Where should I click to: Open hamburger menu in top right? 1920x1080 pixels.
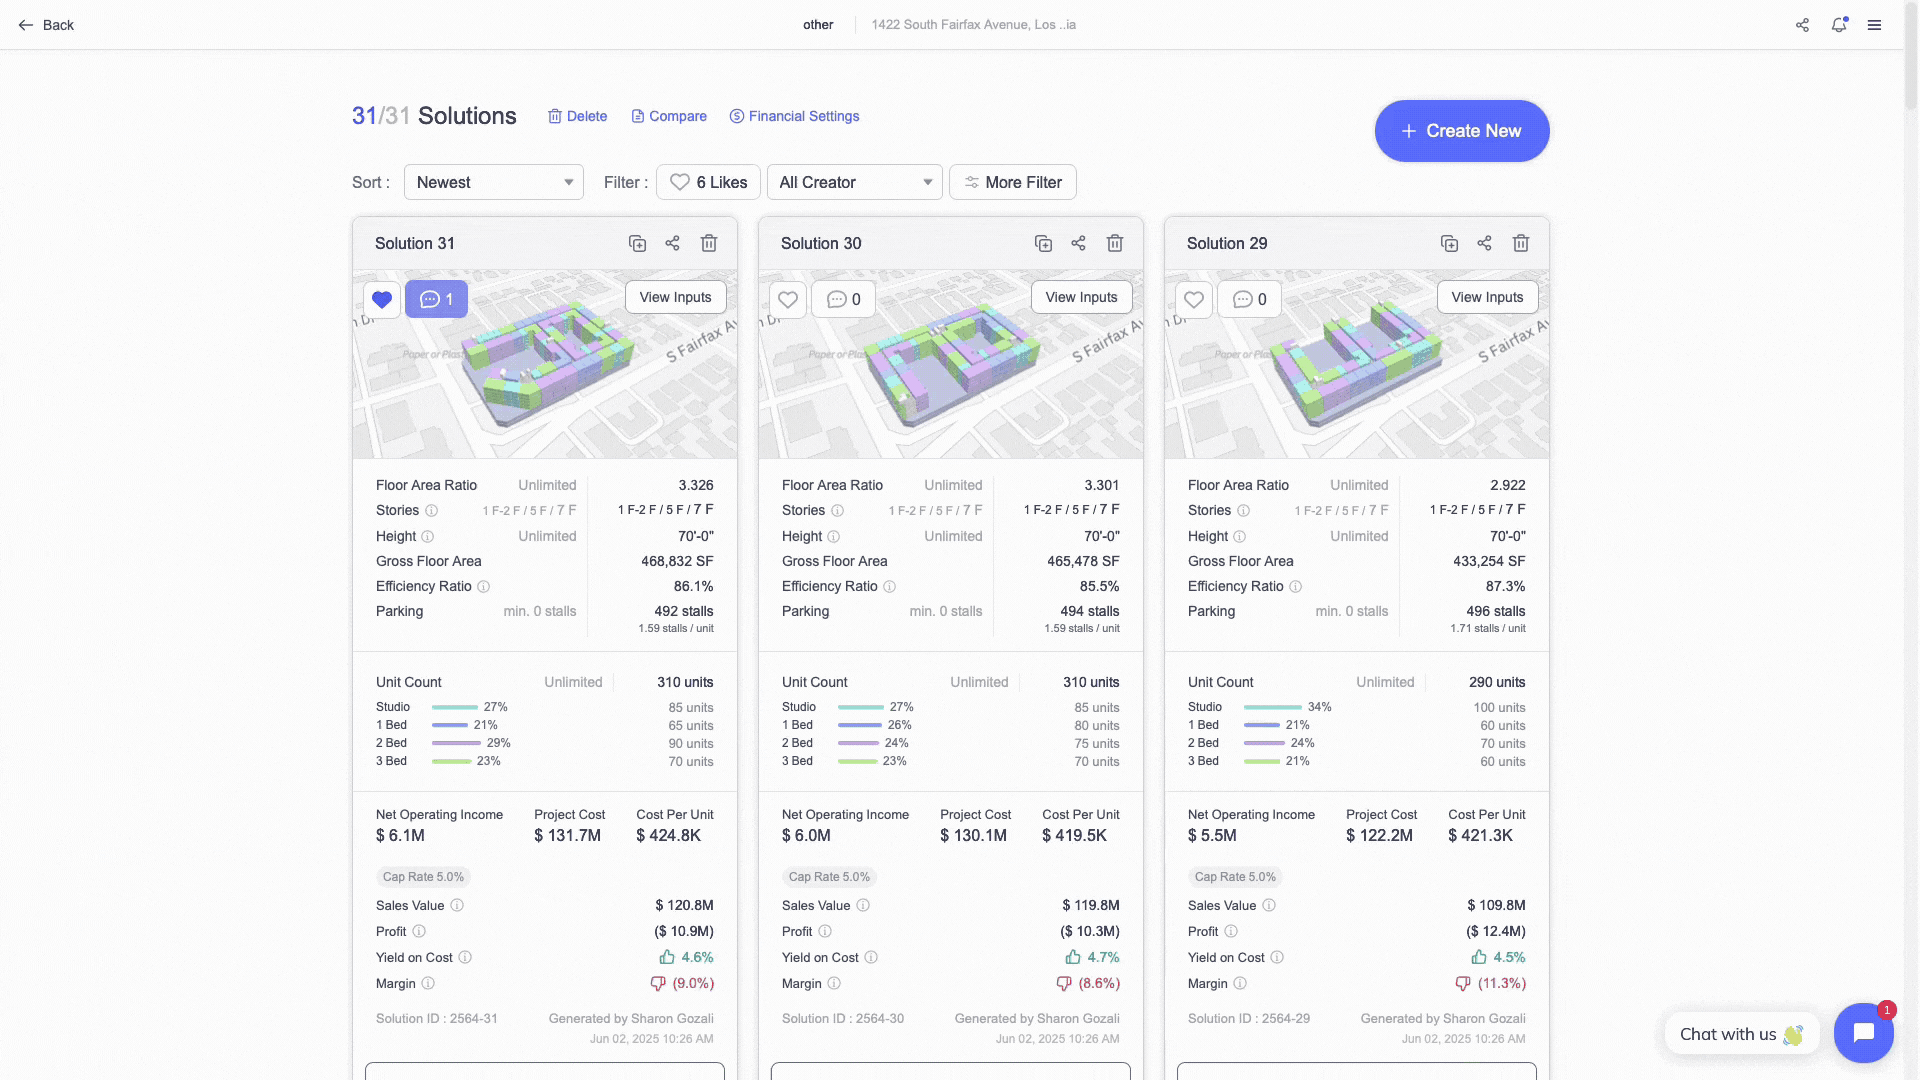pyautogui.click(x=1874, y=25)
